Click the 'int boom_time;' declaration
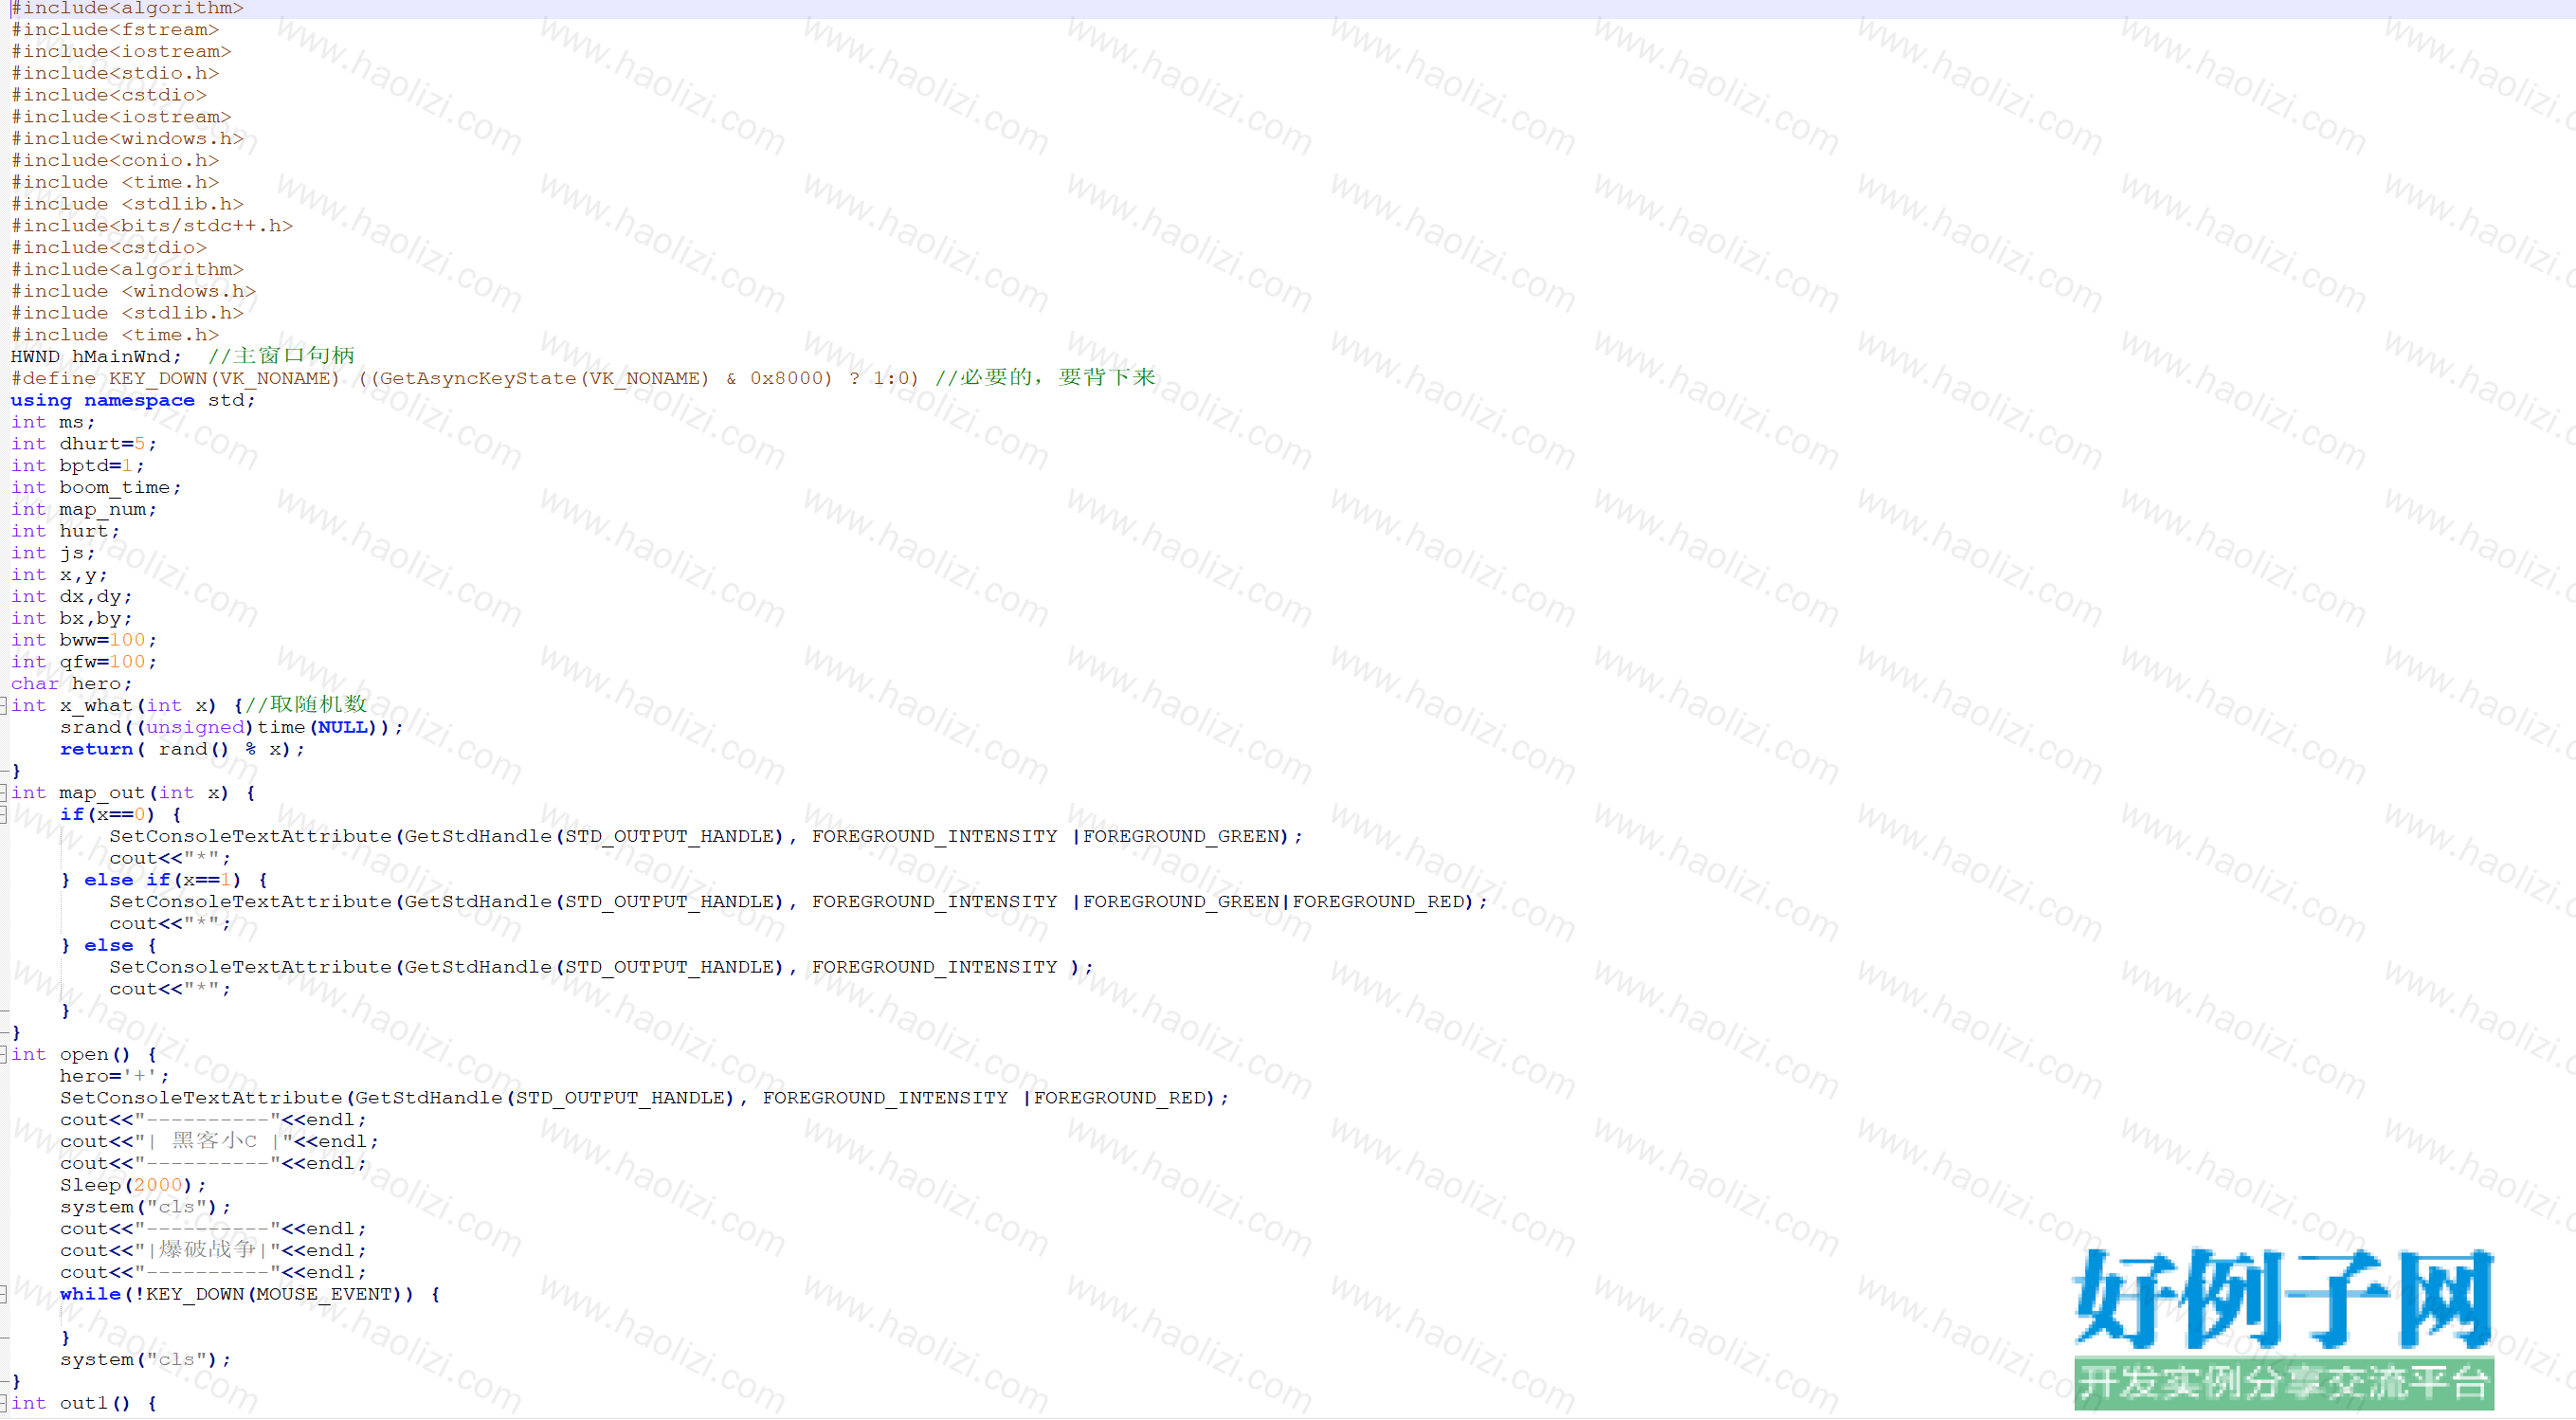The height and width of the screenshot is (1420, 2576). click(x=96, y=488)
